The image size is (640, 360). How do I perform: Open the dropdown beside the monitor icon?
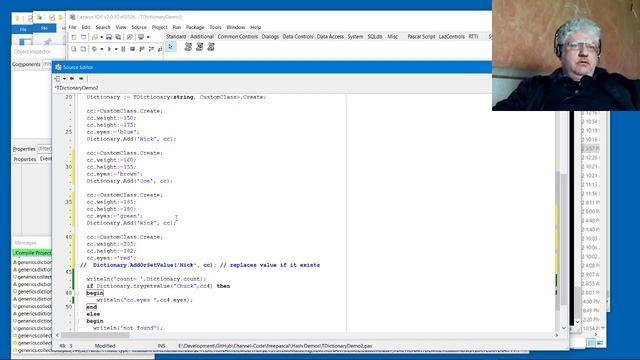click(x=148, y=37)
